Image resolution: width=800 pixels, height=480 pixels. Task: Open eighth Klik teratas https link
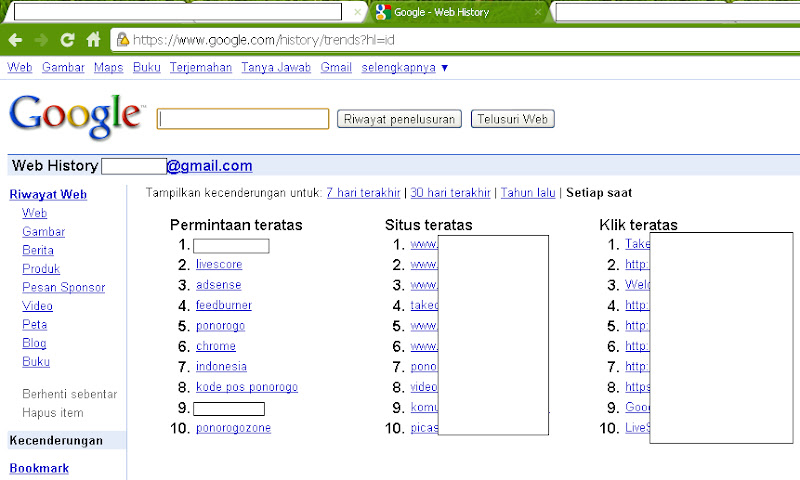(x=637, y=387)
